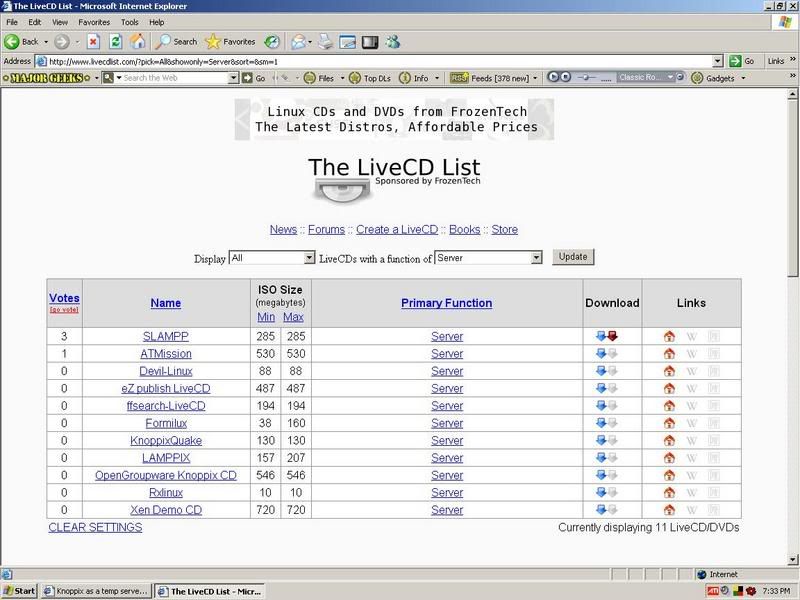Click the blue download arrow for Rxlinux
800x600 pixels.
(601, 492)
